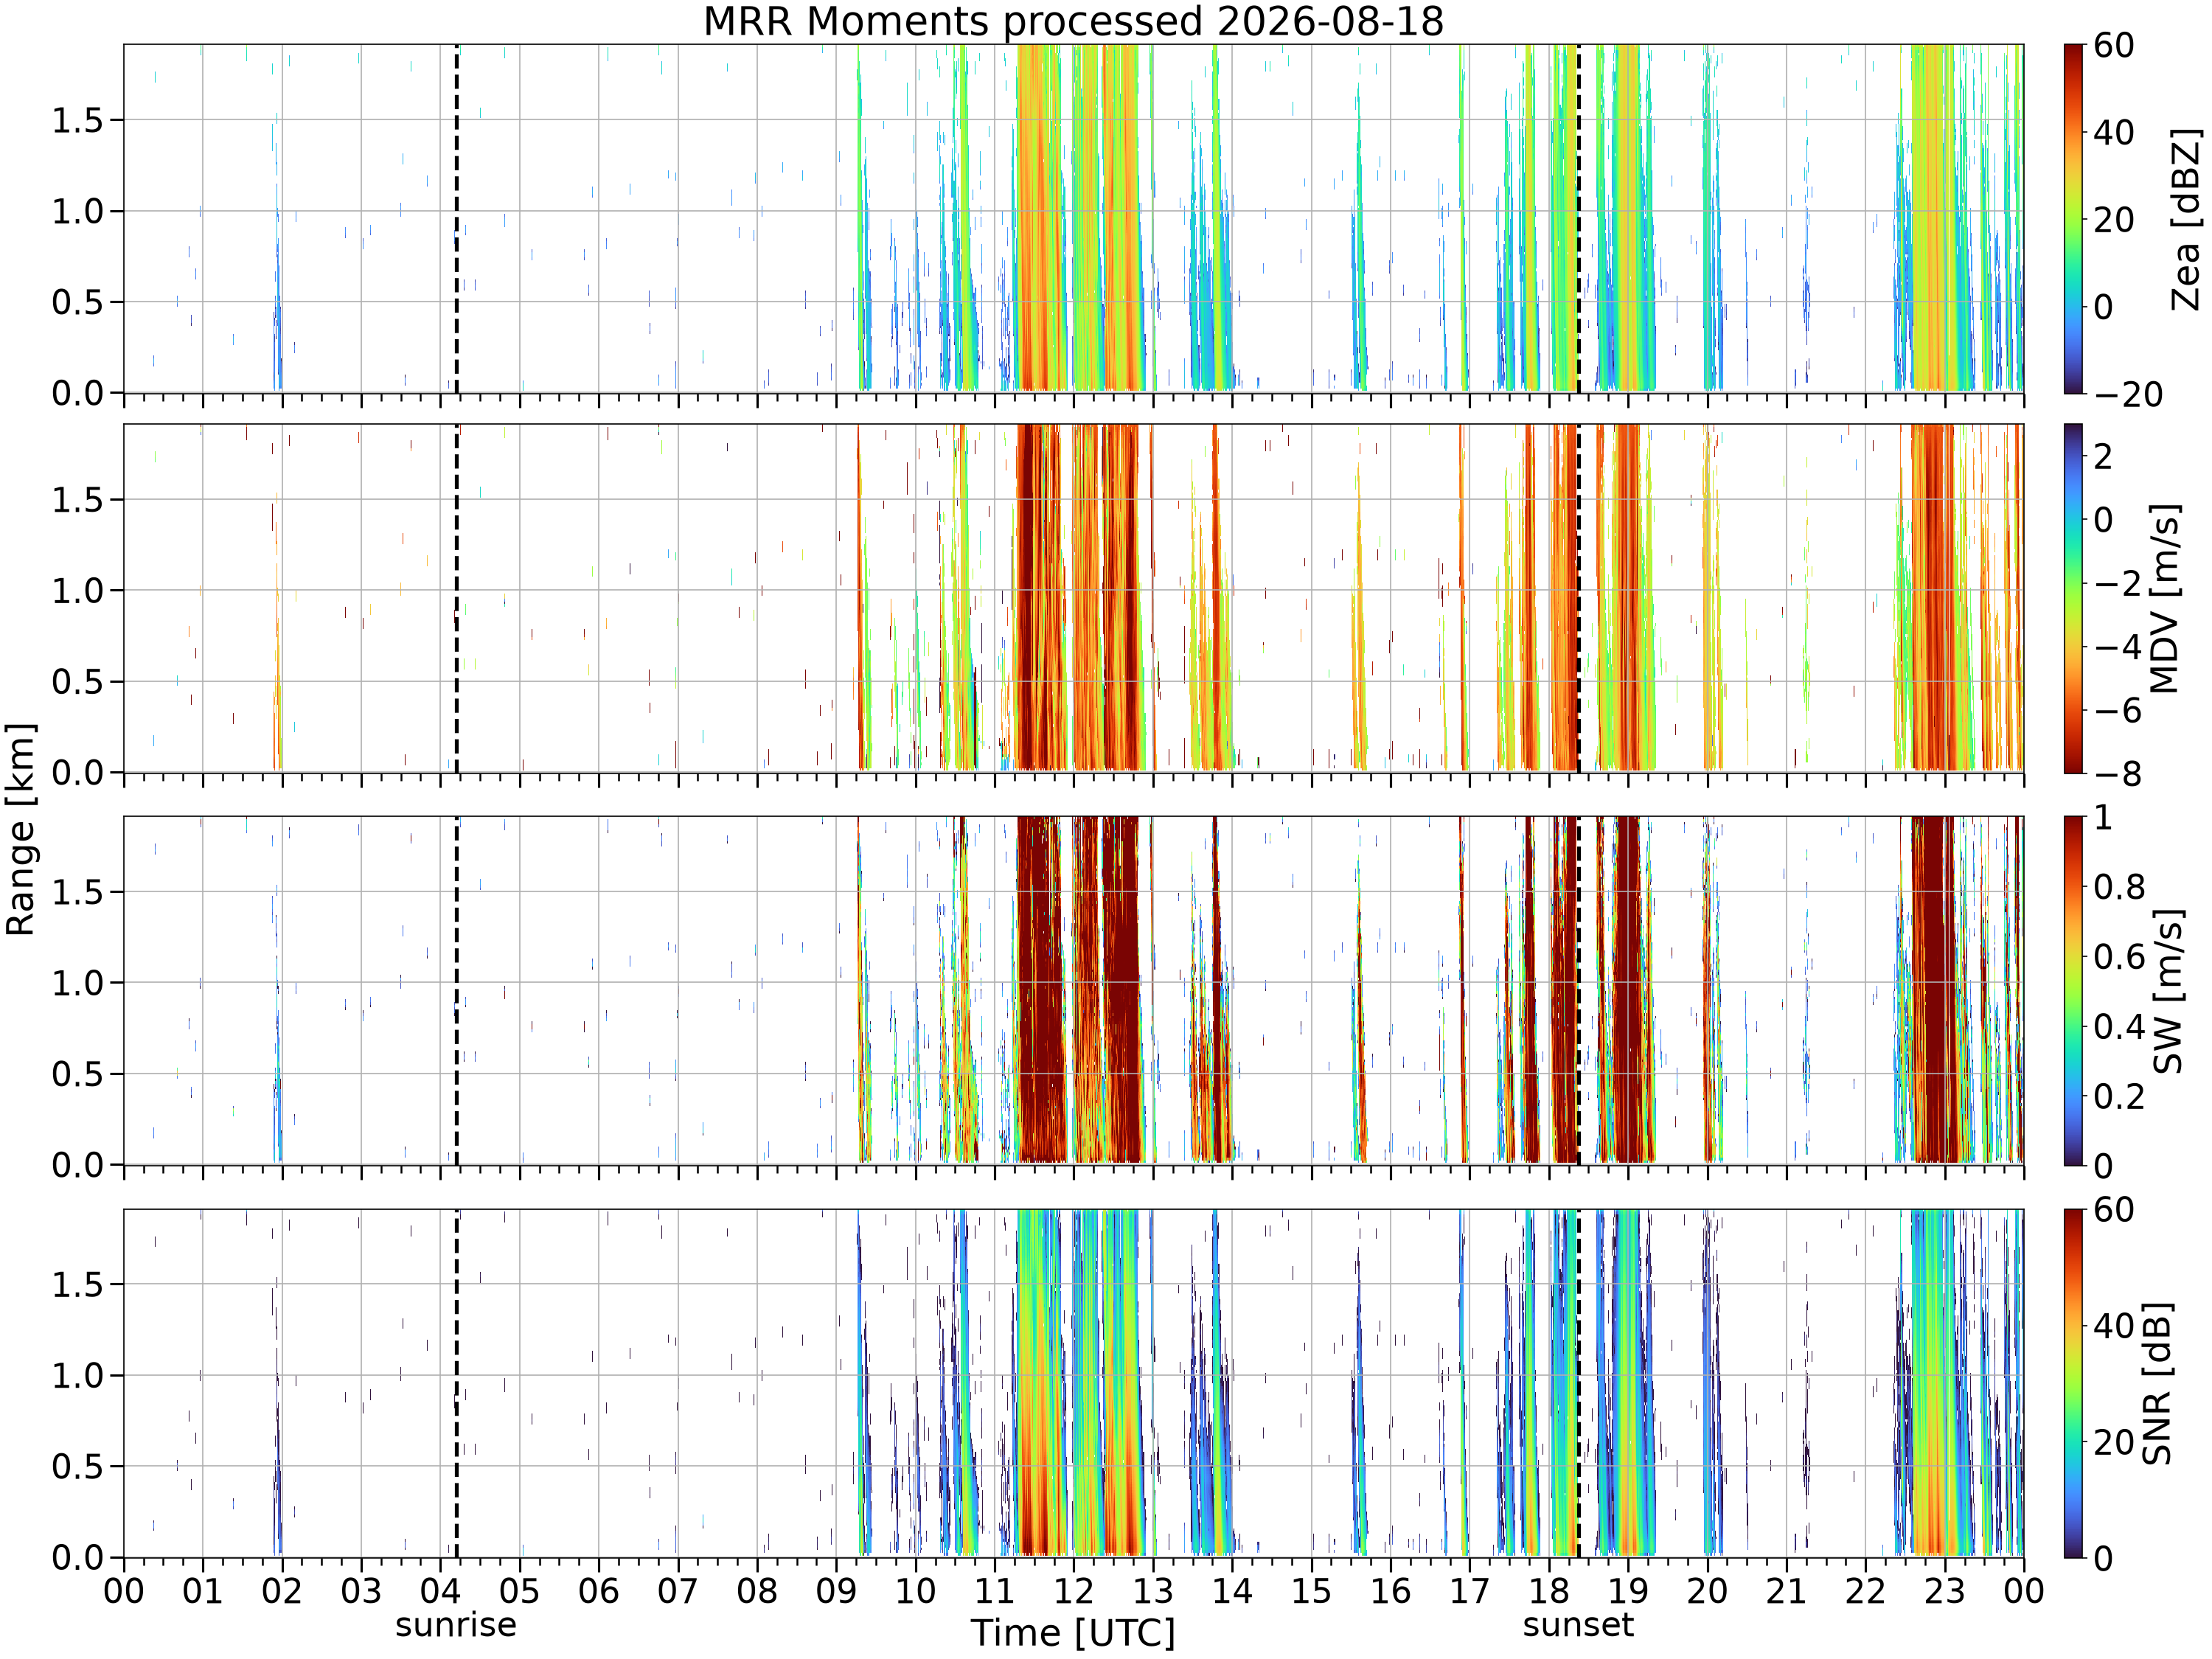This screenshot has width=2212, height=1659.
Task: Click the 00 tick label at axis start
Action: pyautogui.click(x=124, y=1591)
